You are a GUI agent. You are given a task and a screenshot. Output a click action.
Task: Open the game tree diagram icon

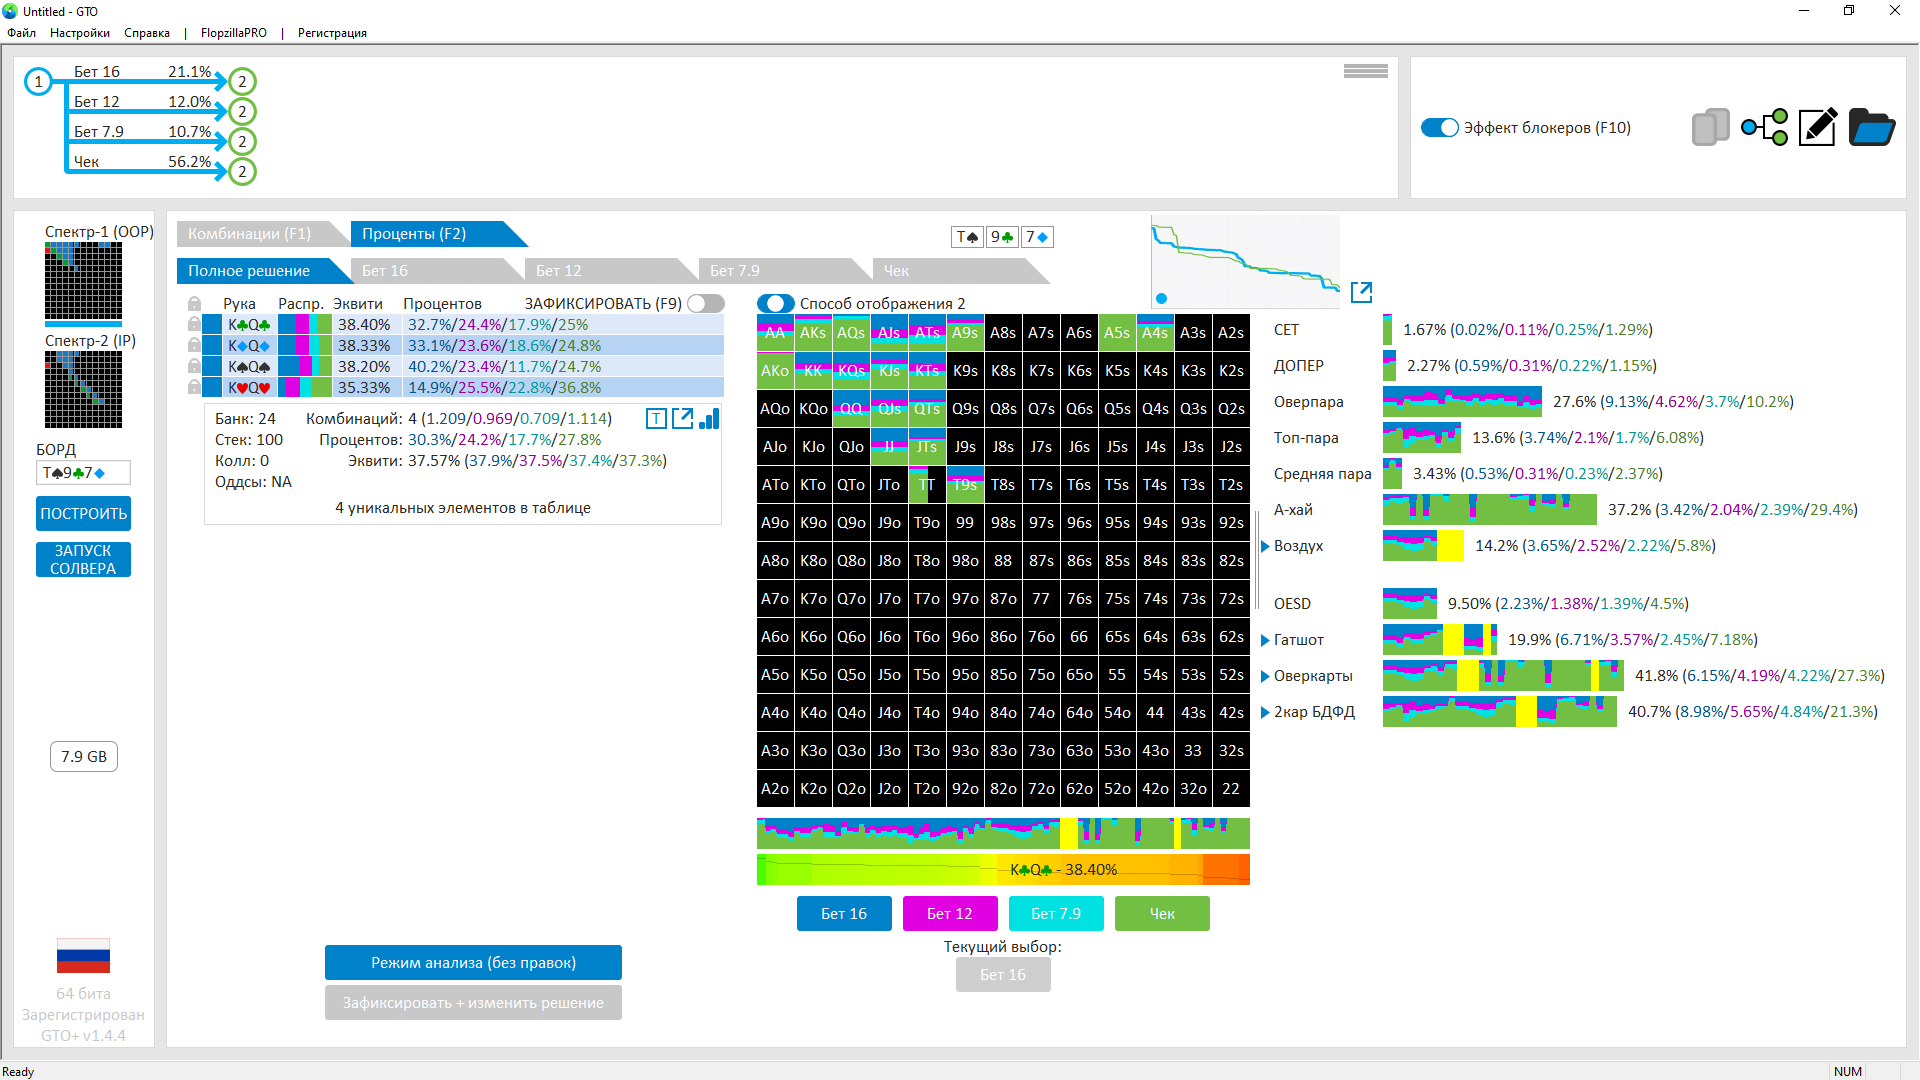(x=1765, y=127)
